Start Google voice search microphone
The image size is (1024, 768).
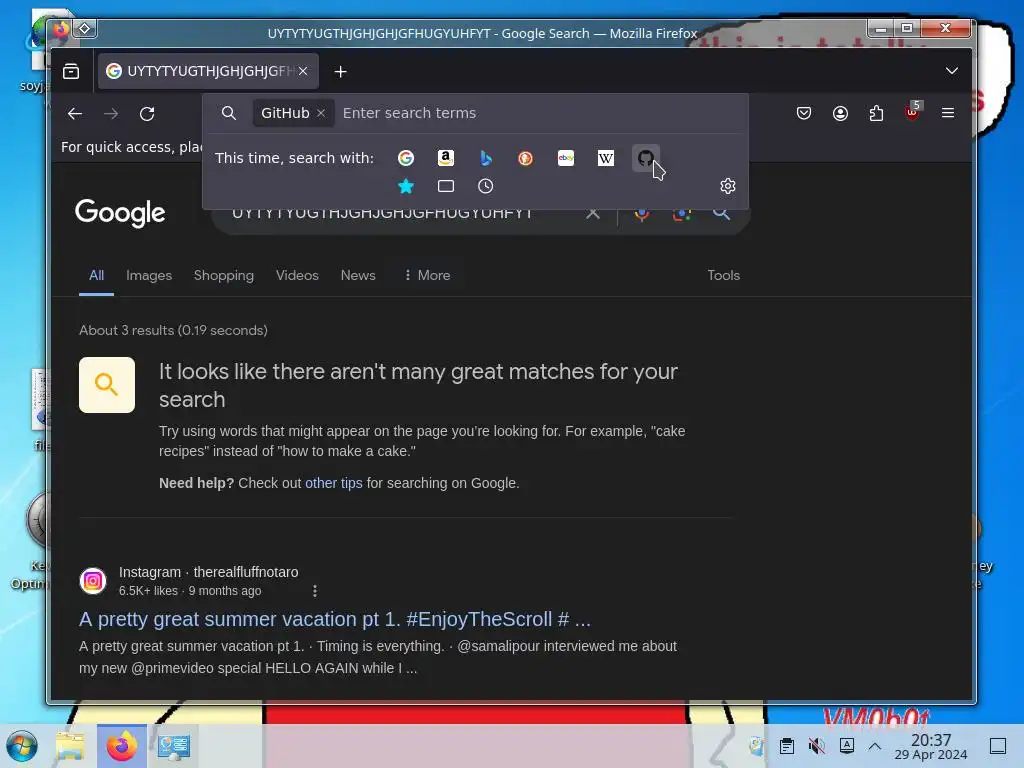click(642, 214)
